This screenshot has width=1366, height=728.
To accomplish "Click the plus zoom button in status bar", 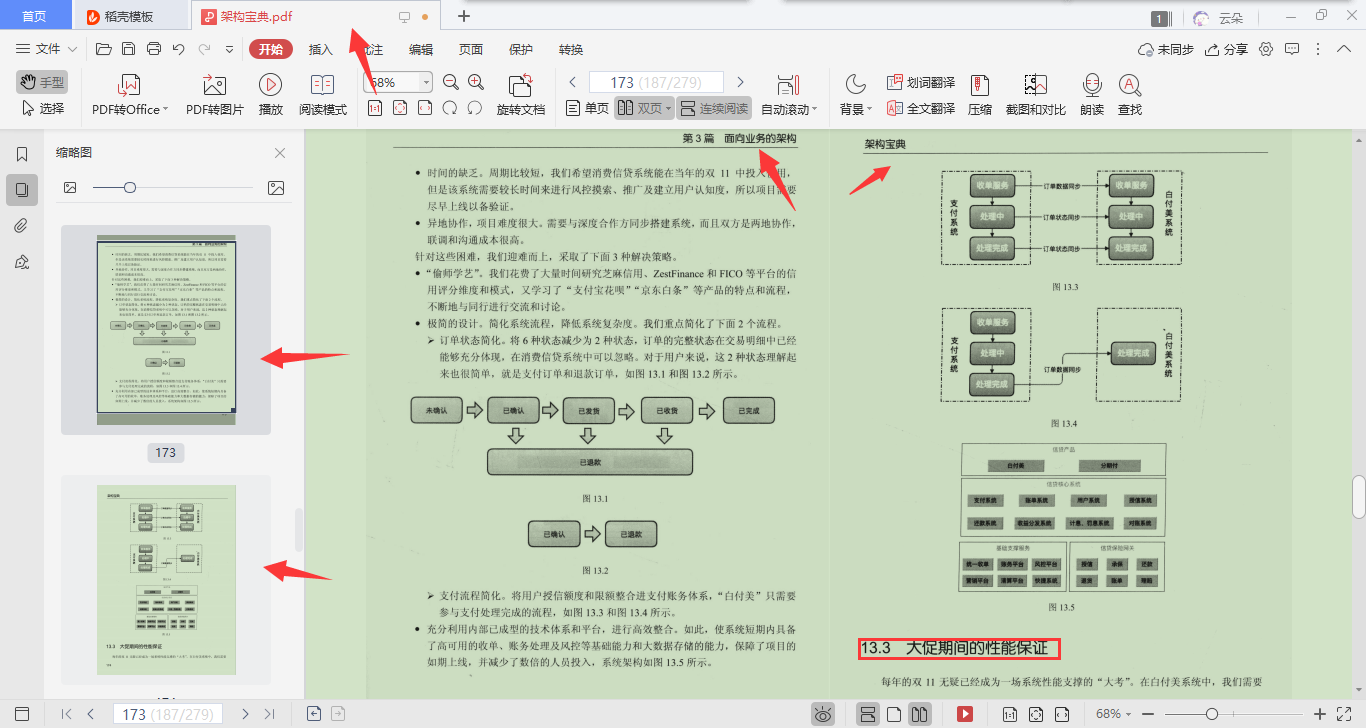I will click(1320, 714).
